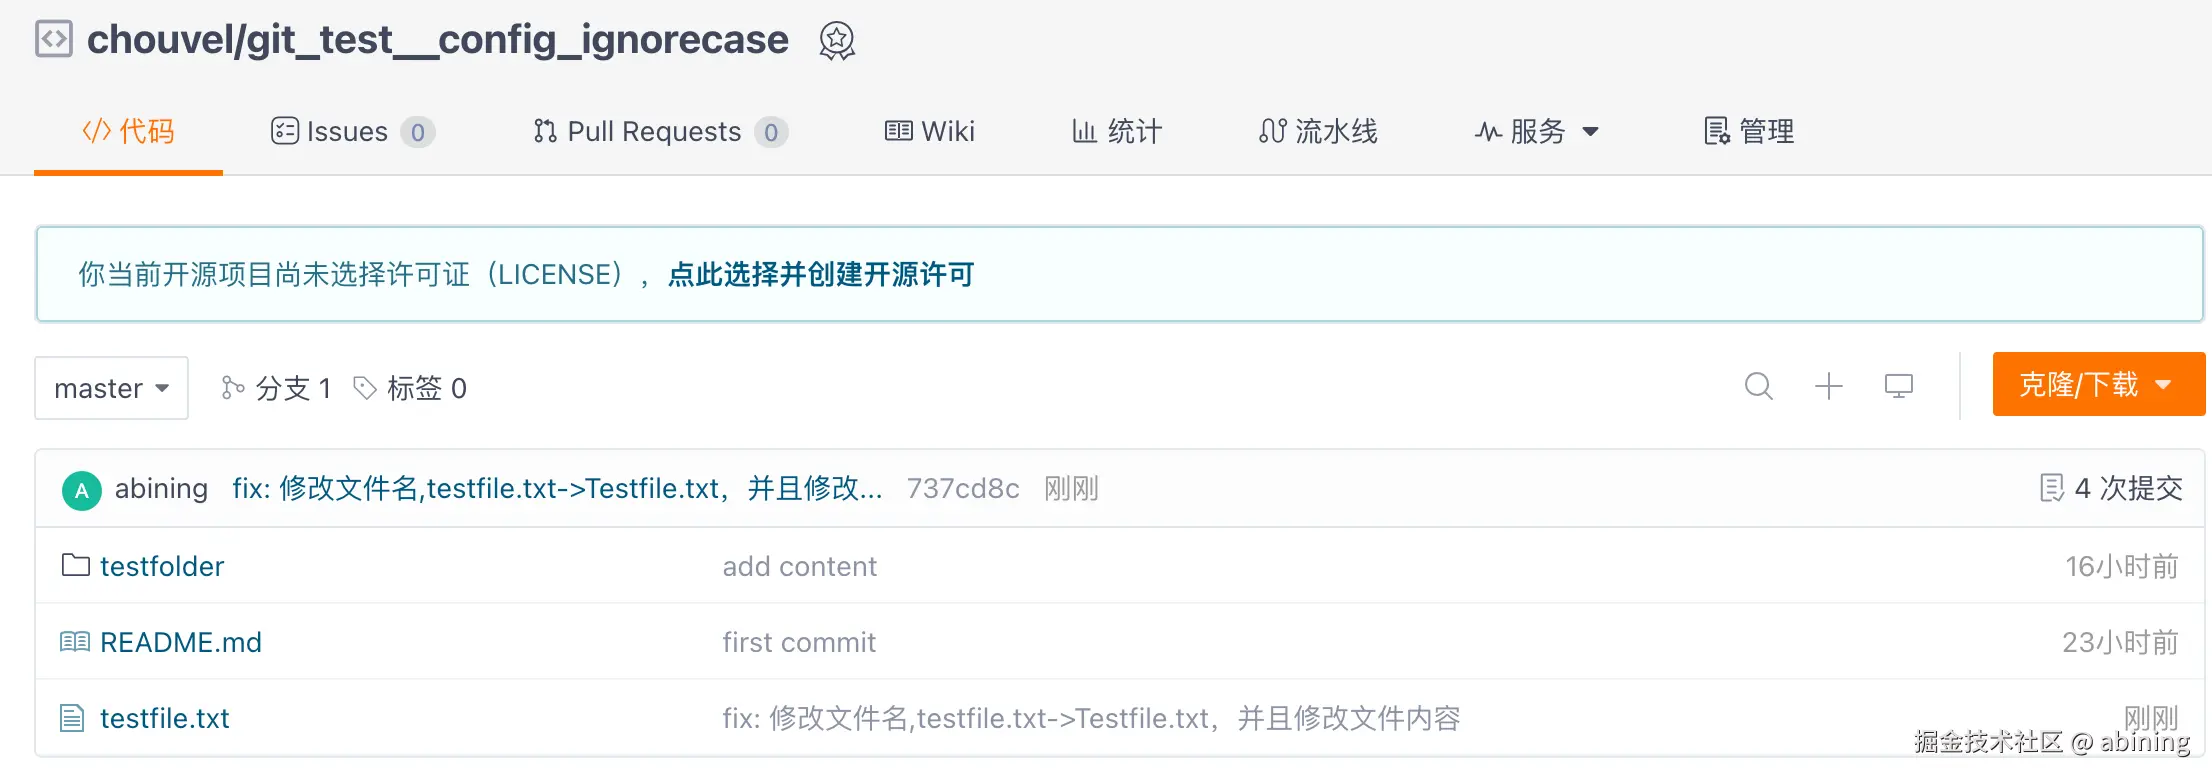The image size is (2212, 780).
Task: Click the search magnifier icon
Action: [1758, 386]
